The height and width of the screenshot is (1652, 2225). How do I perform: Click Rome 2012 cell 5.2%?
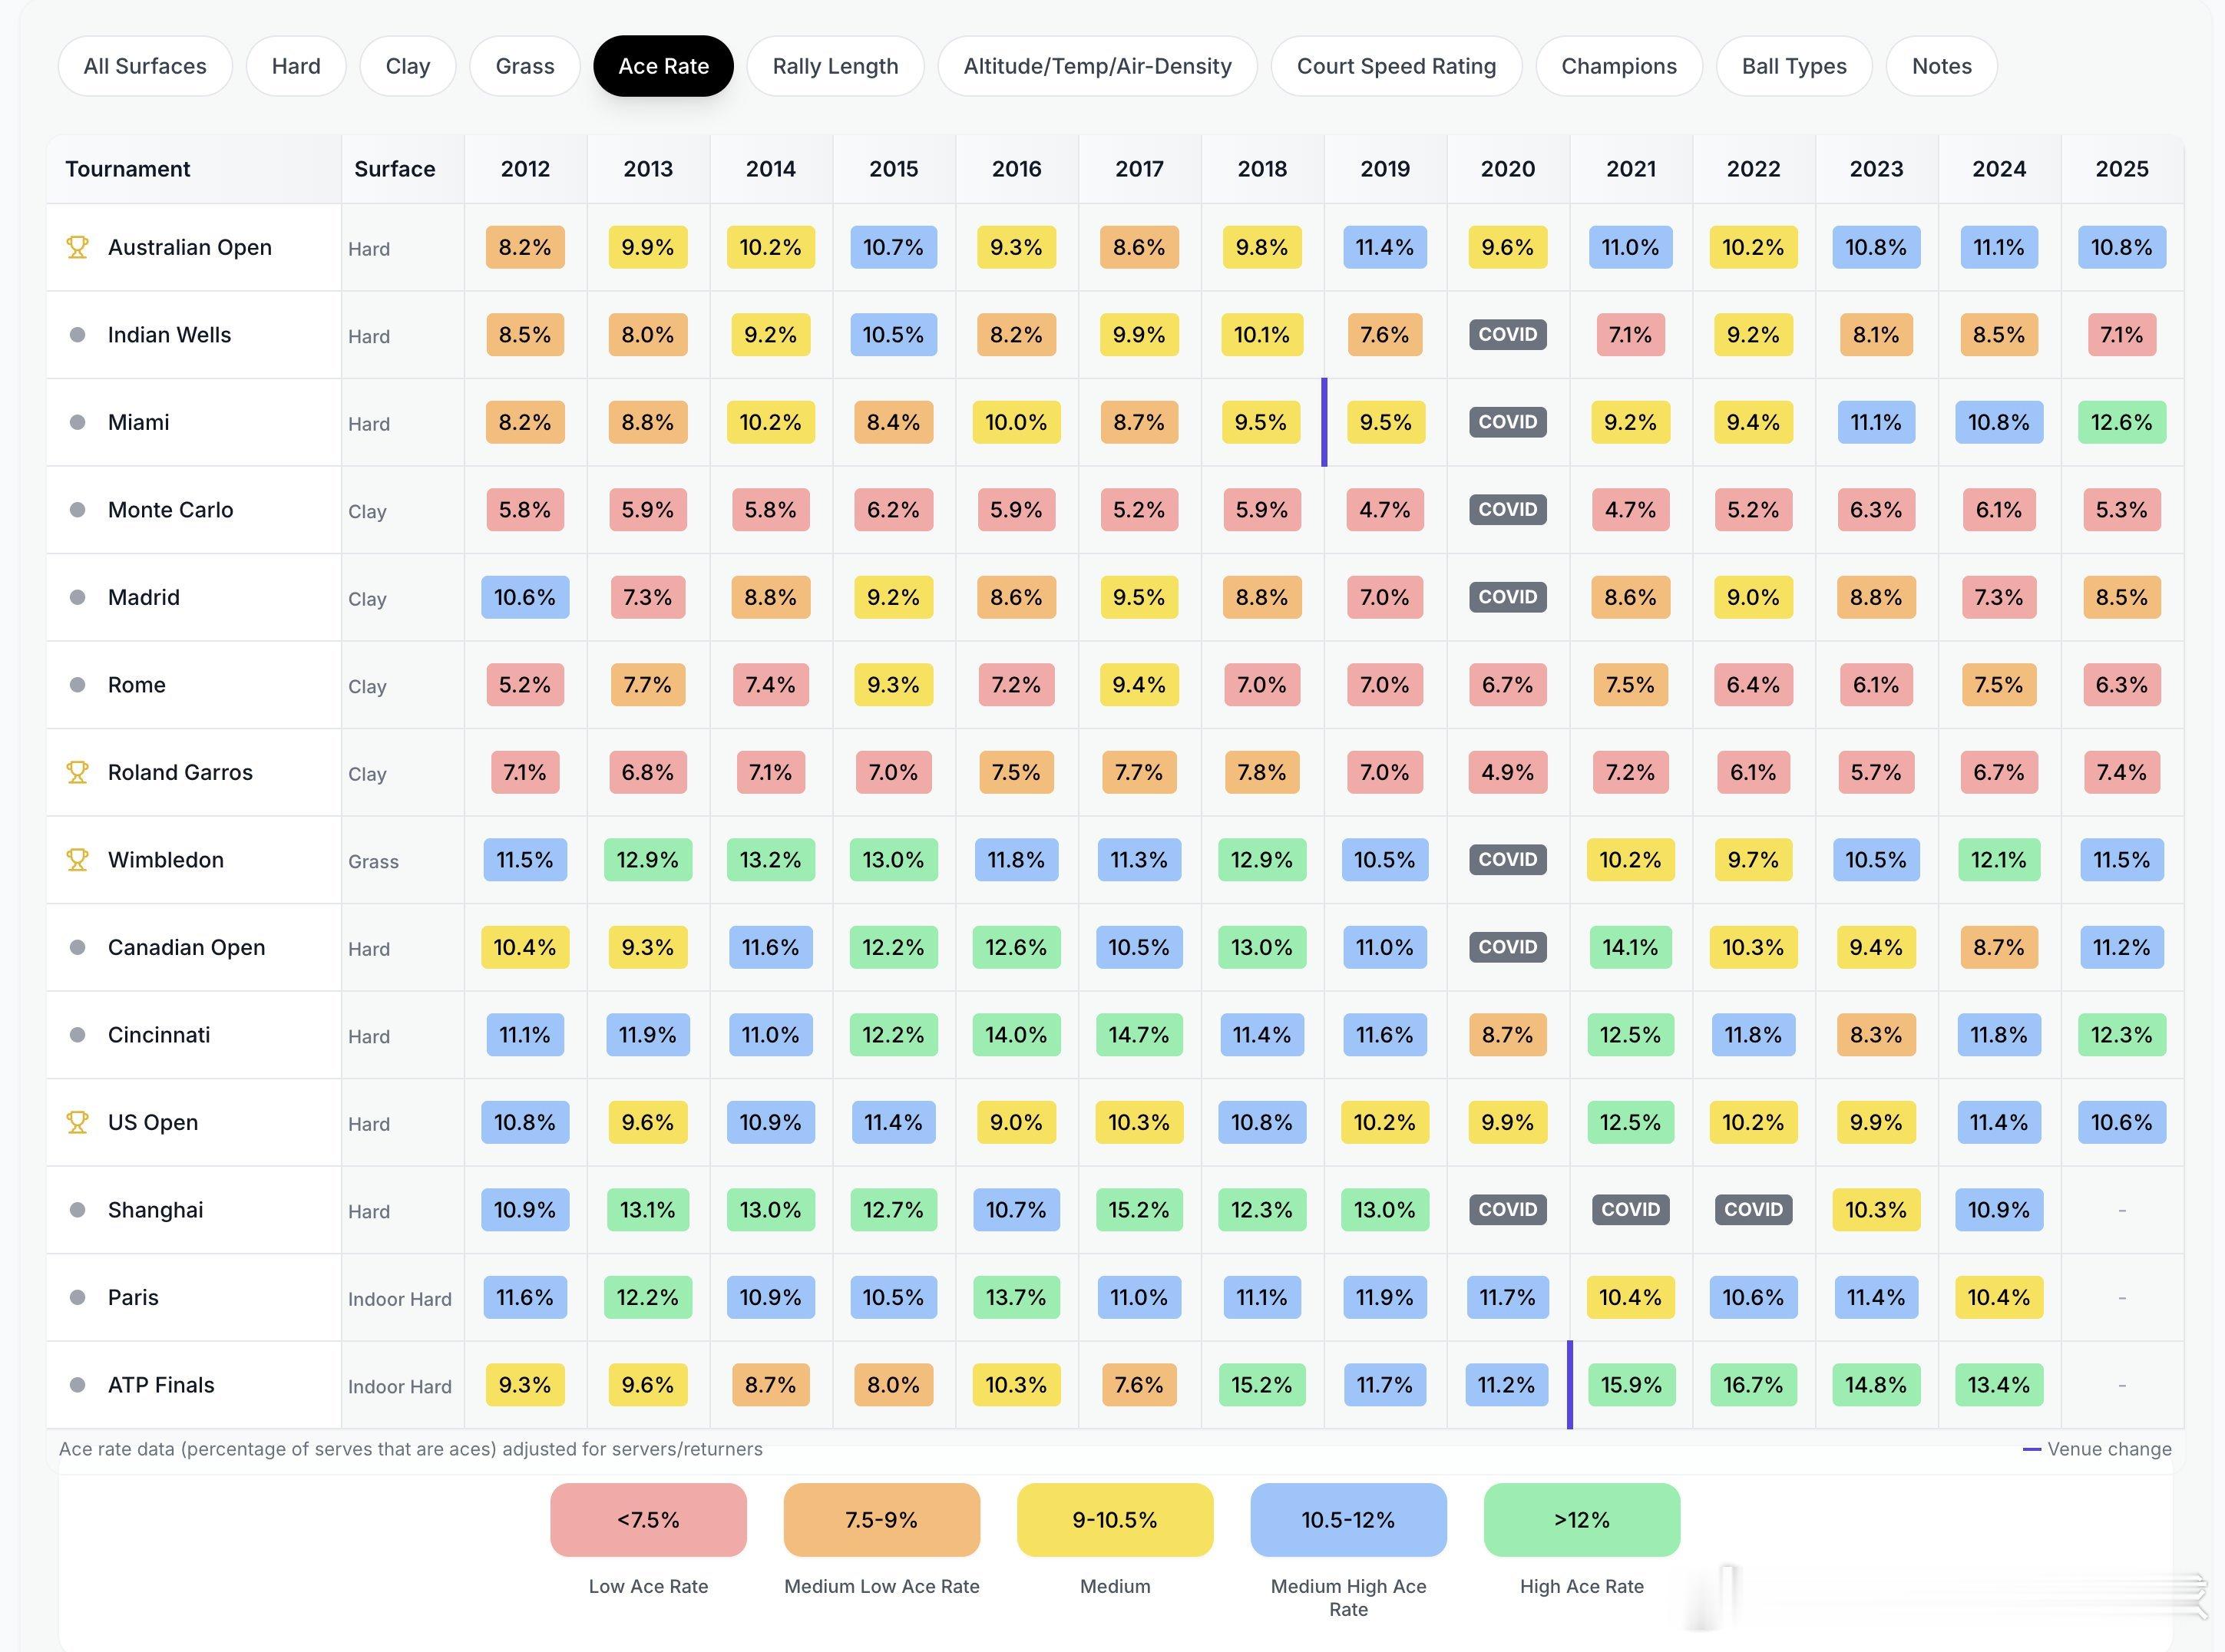(x=525, y=685)
